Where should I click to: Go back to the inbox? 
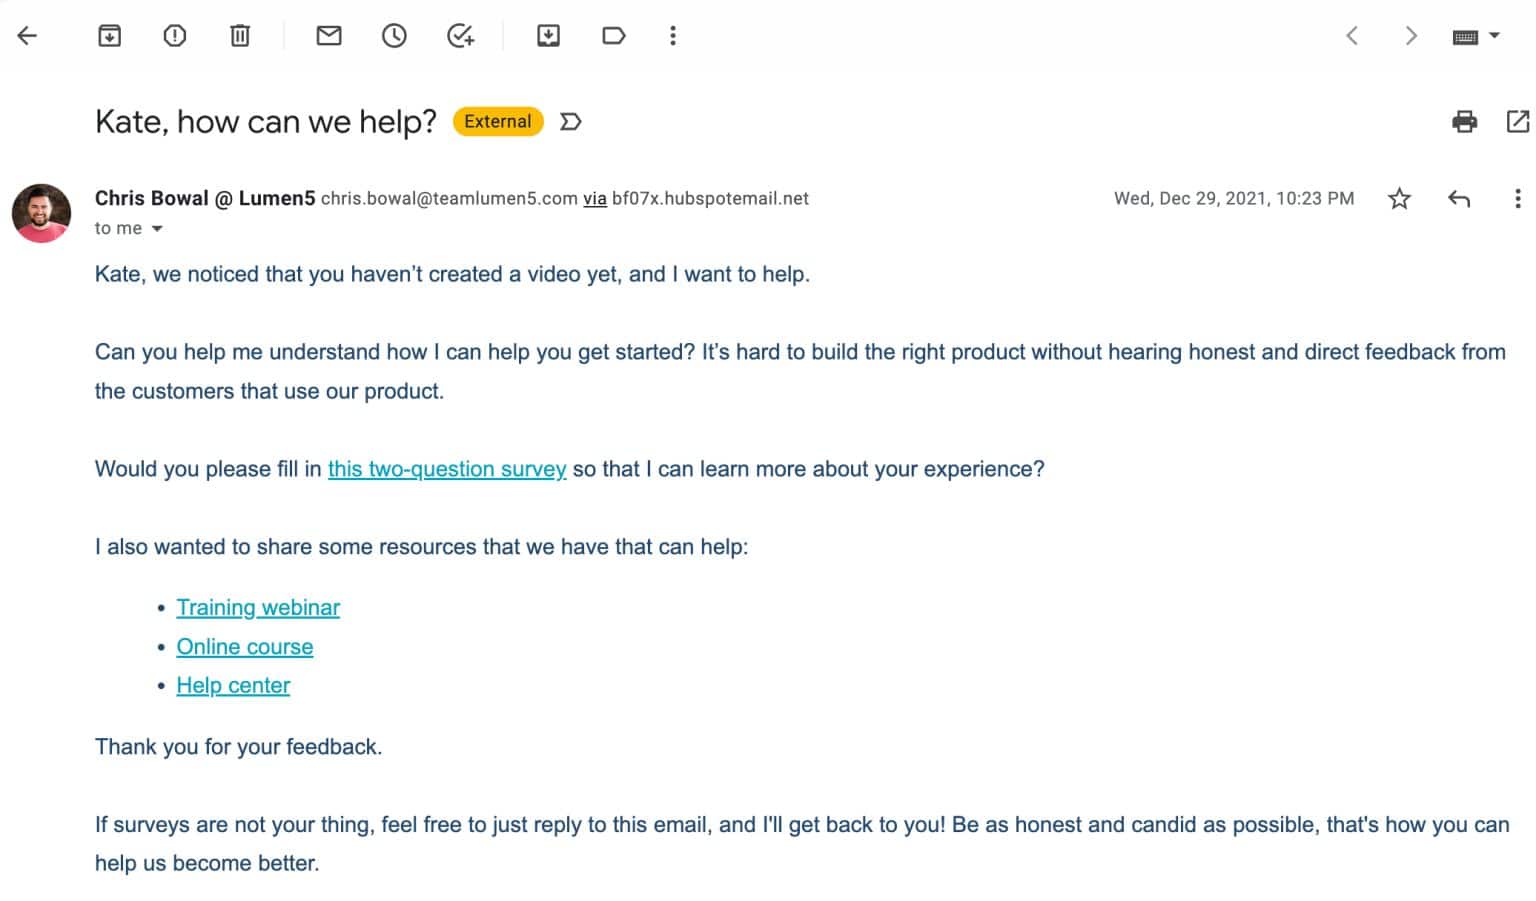coord(27,35)
